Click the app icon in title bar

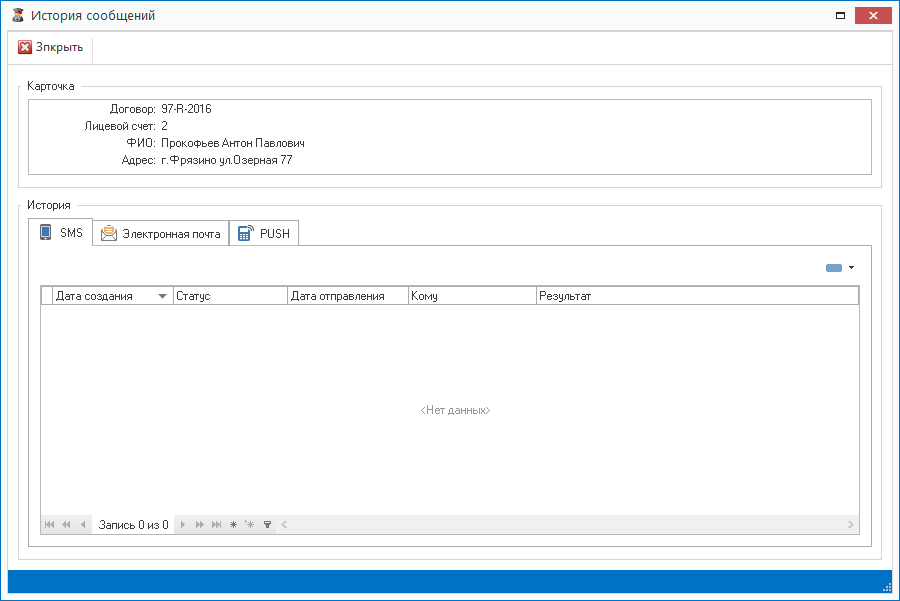pyautogui.click(x=18, y=15)
